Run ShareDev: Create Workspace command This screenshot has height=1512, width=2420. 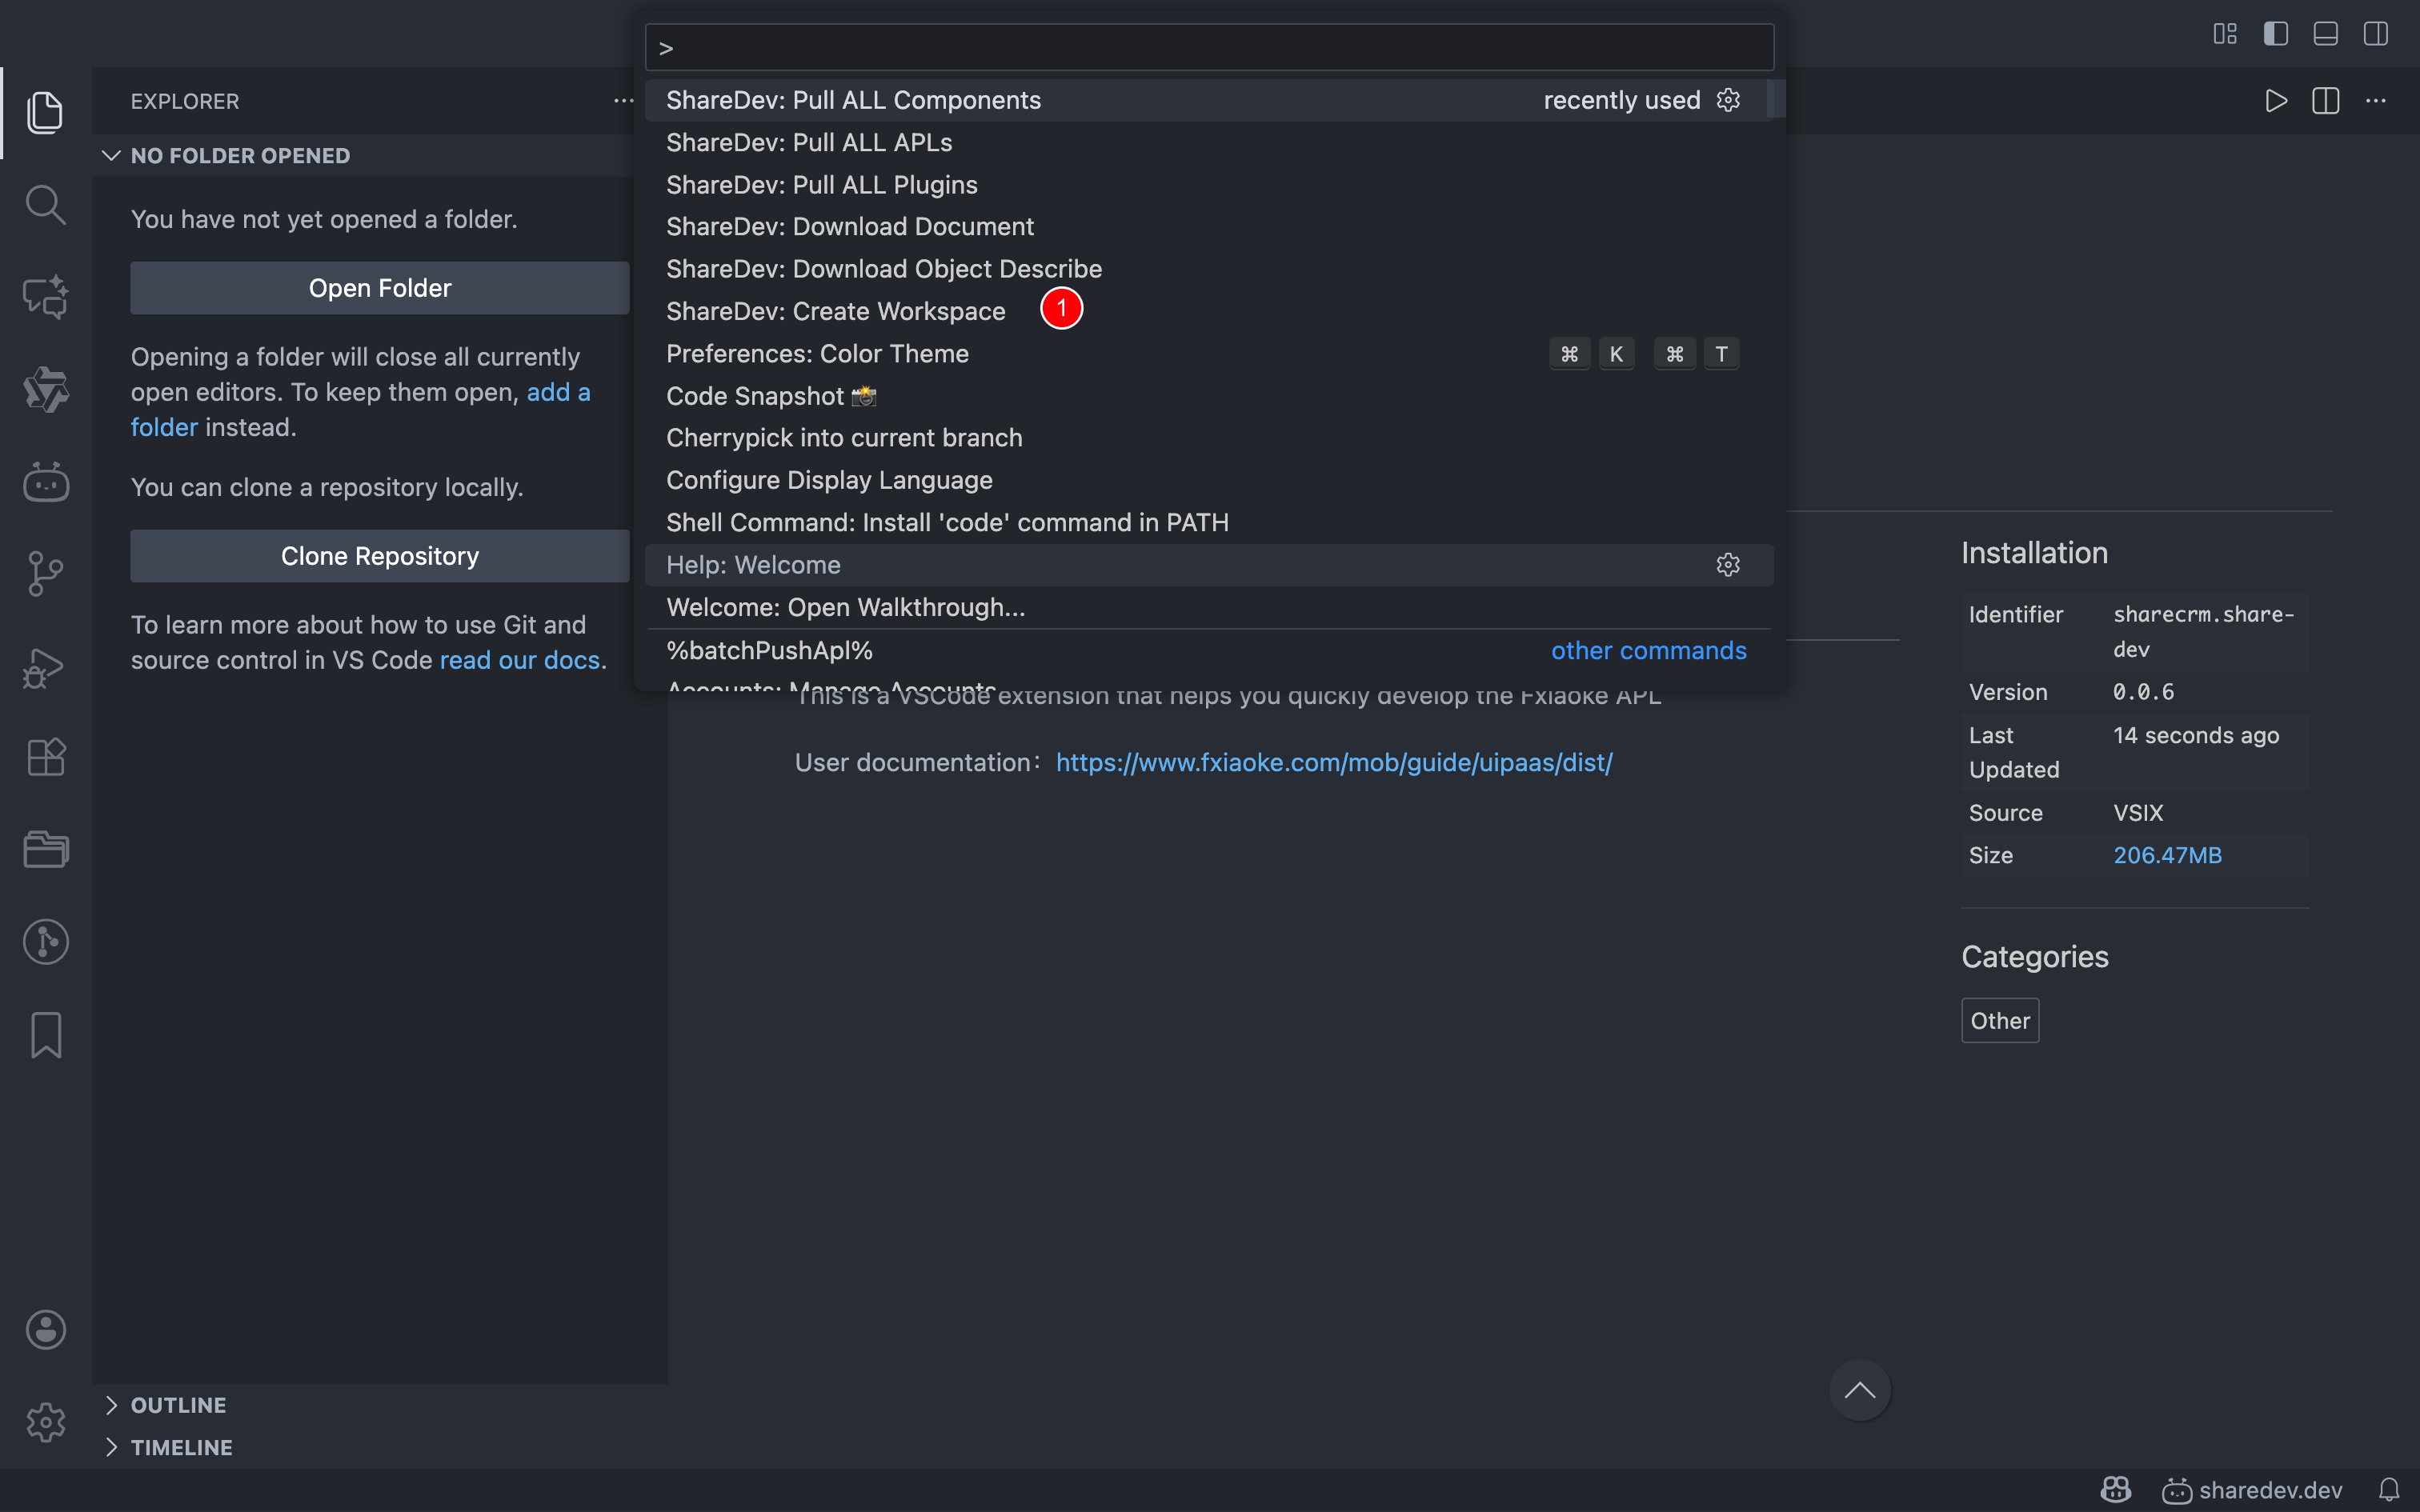[x=835, y=311]
